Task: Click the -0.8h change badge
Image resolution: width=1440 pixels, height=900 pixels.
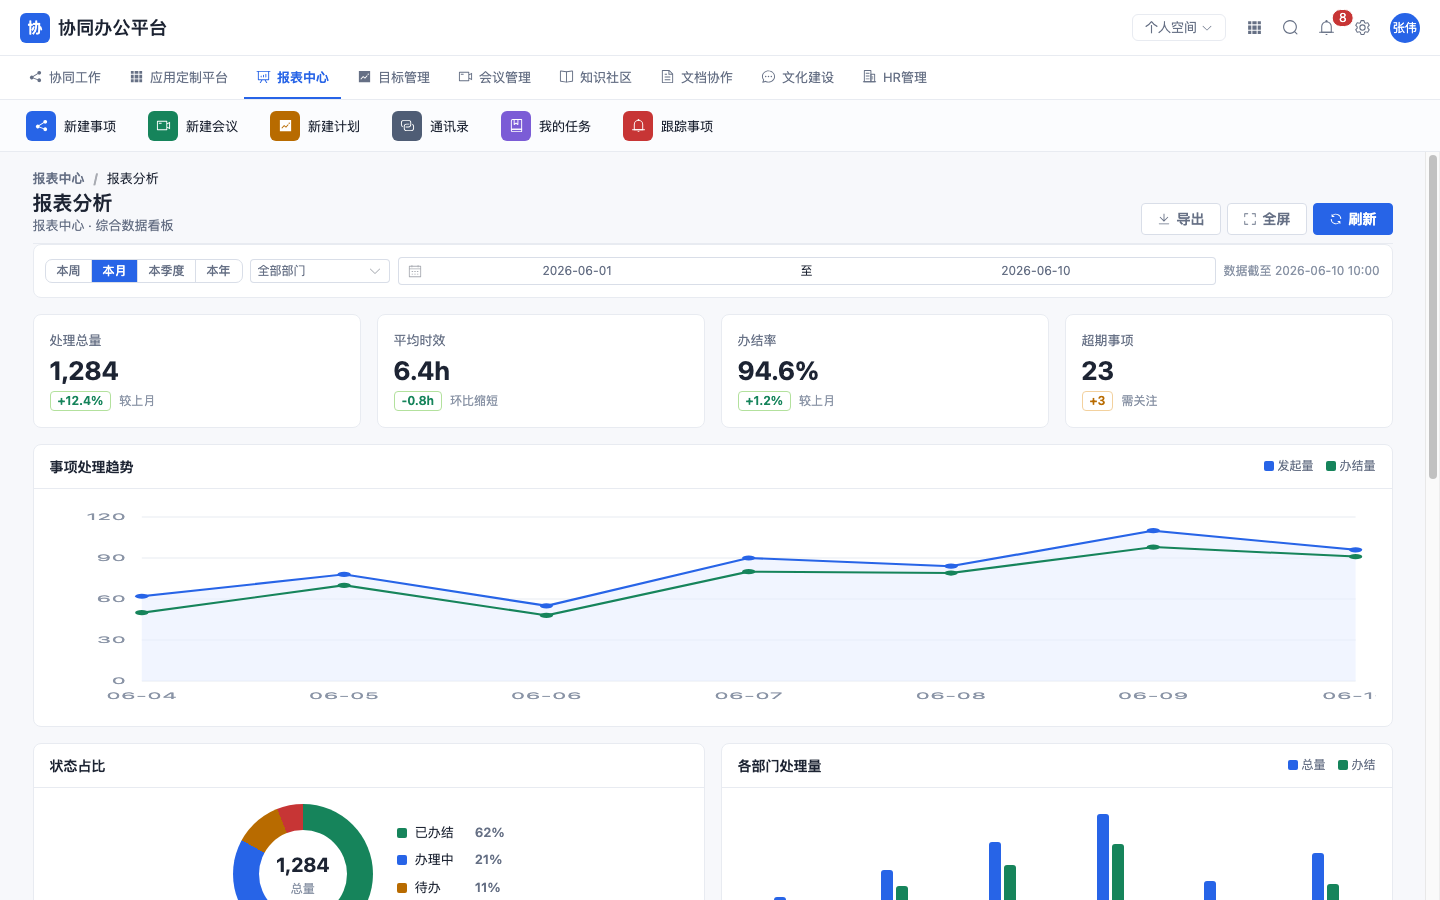Action: [x=418, y=401]
